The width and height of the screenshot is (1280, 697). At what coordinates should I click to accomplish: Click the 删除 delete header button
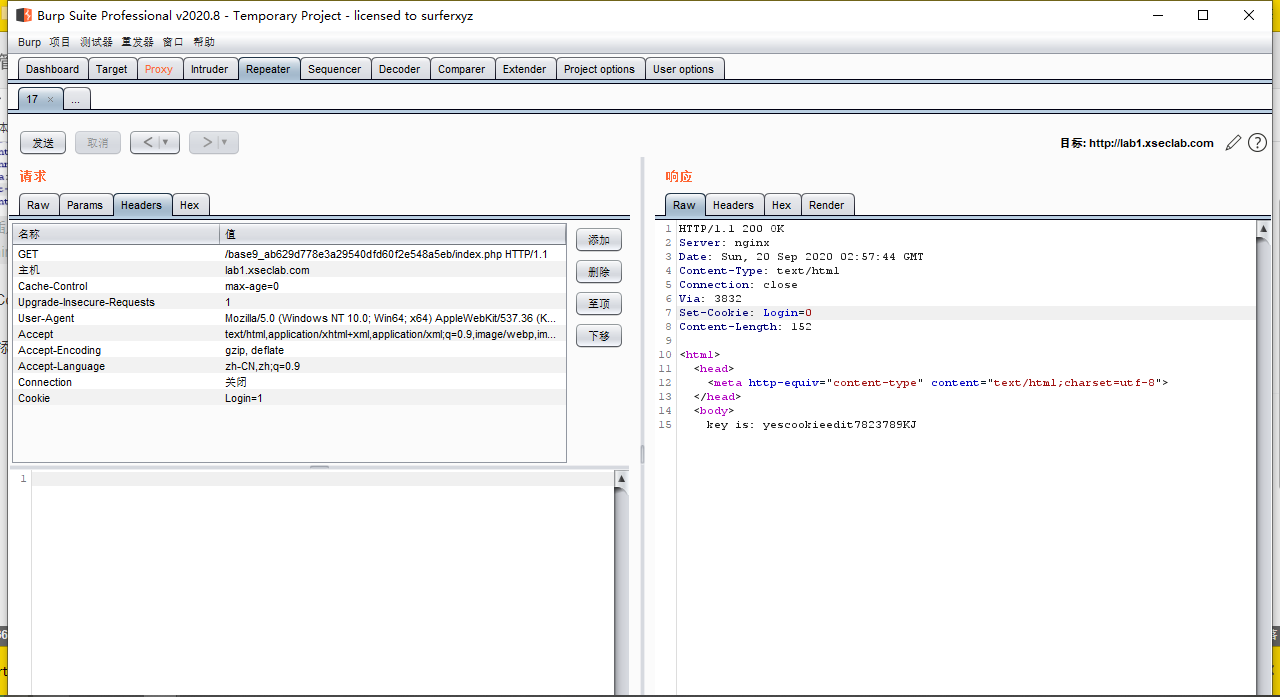pos(599,272)
